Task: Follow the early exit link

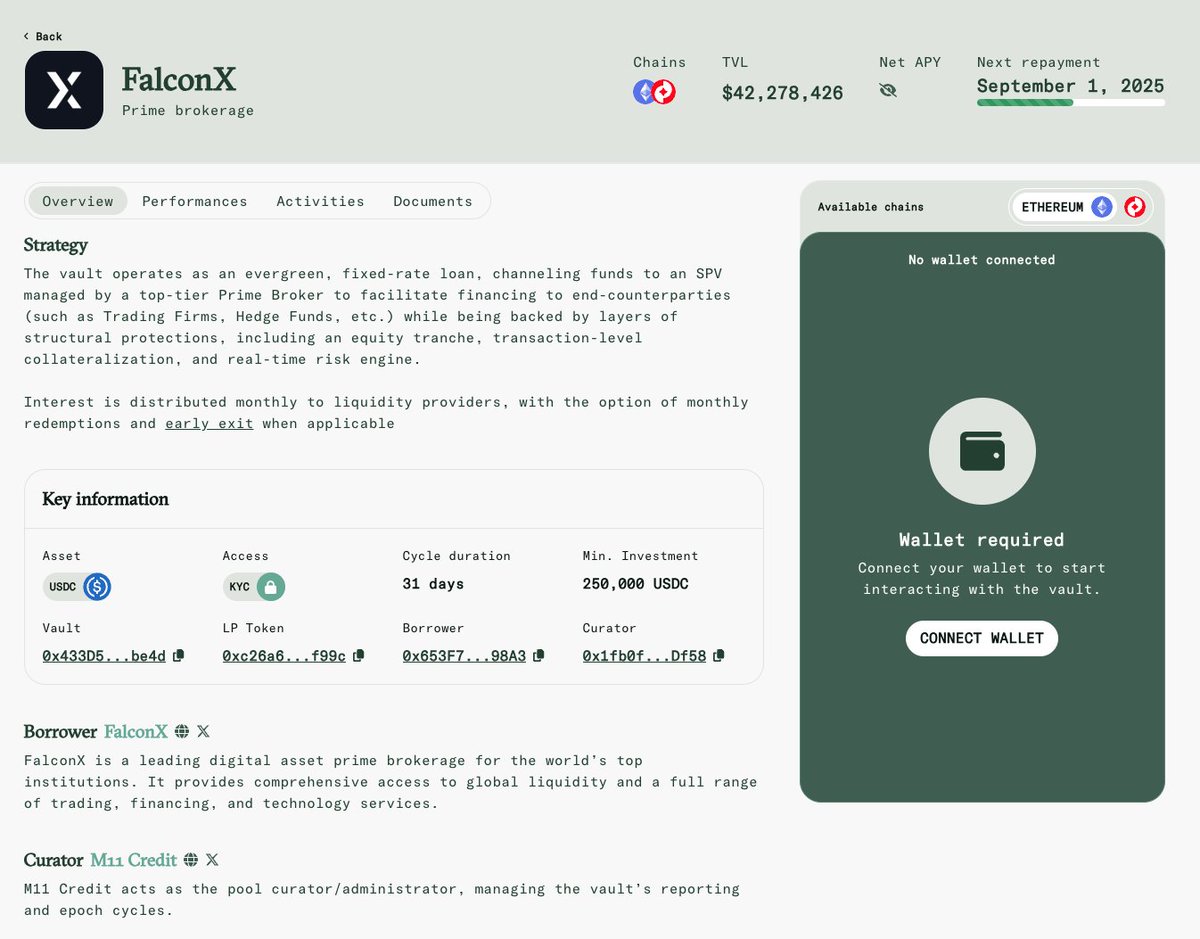Action: click(x=209, y=423)
